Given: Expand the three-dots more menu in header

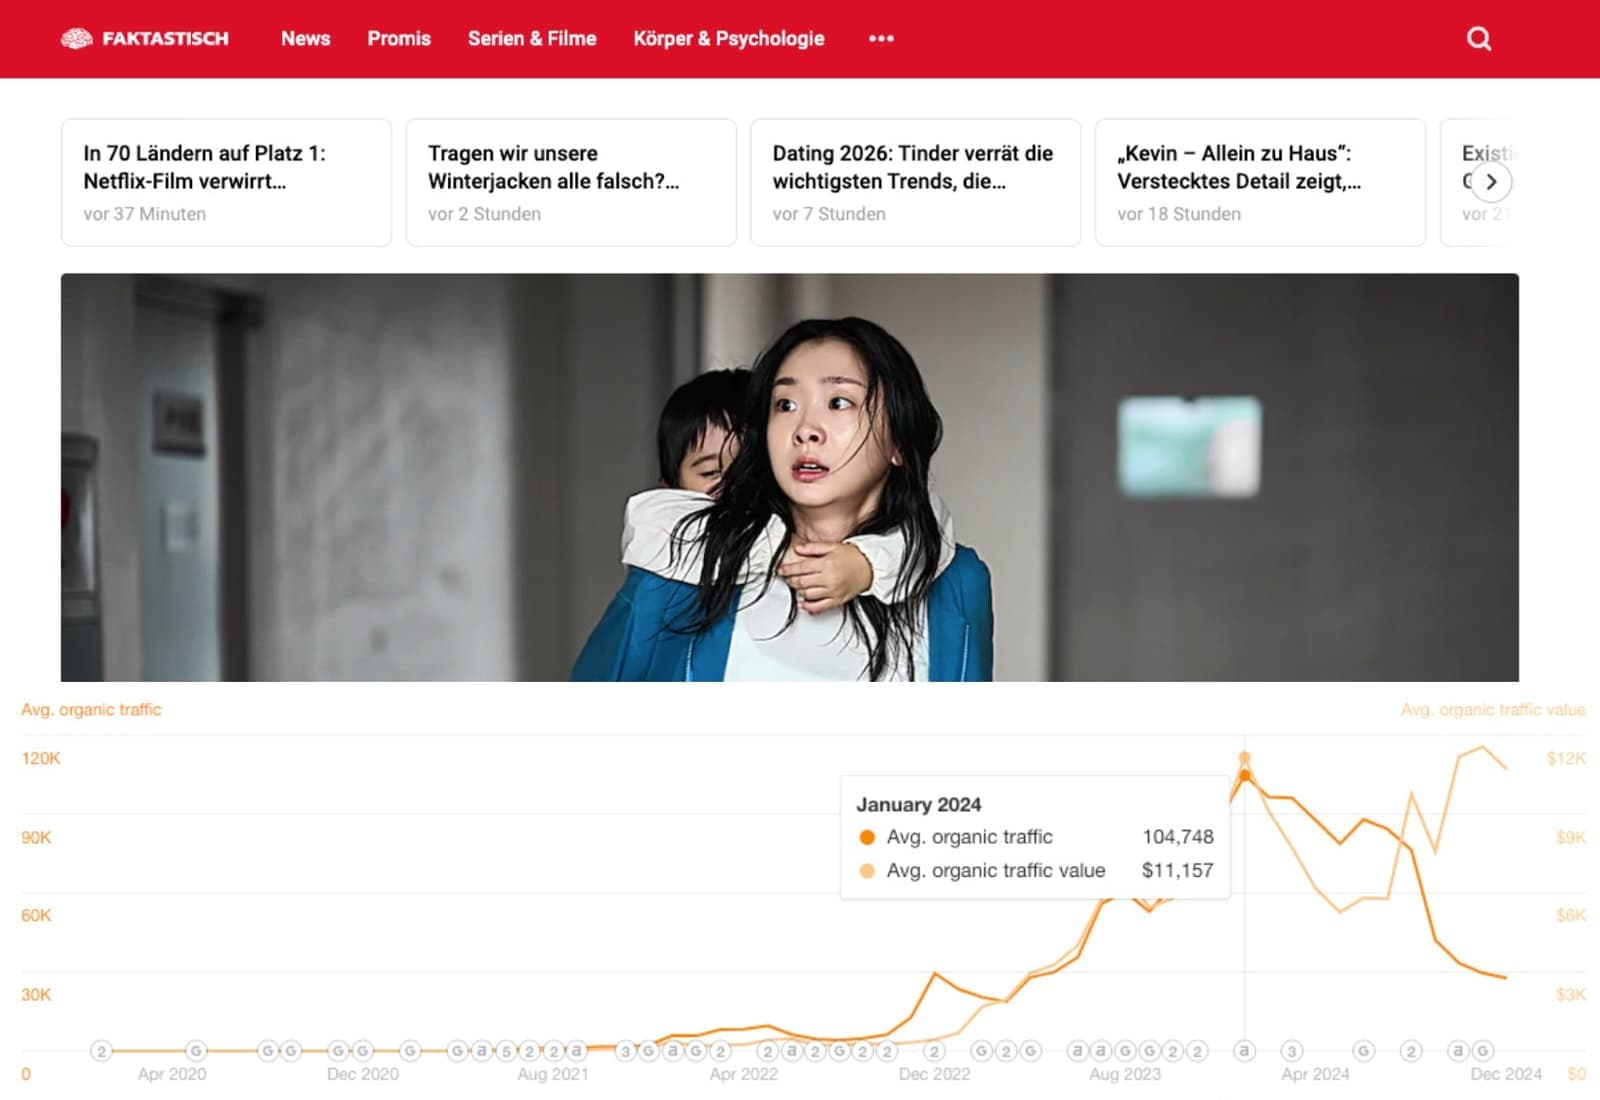Looking at the screenshot, I should coord(881,39).
